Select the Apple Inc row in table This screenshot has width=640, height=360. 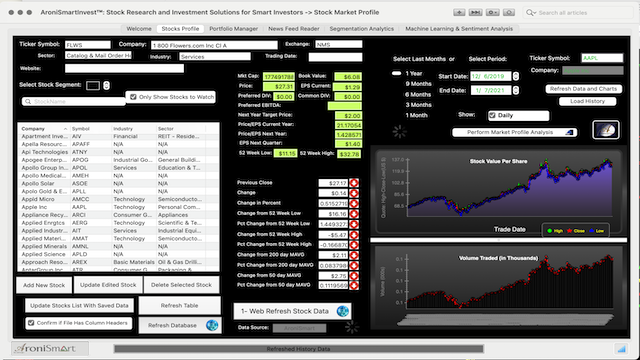click(x=118, y=207)
